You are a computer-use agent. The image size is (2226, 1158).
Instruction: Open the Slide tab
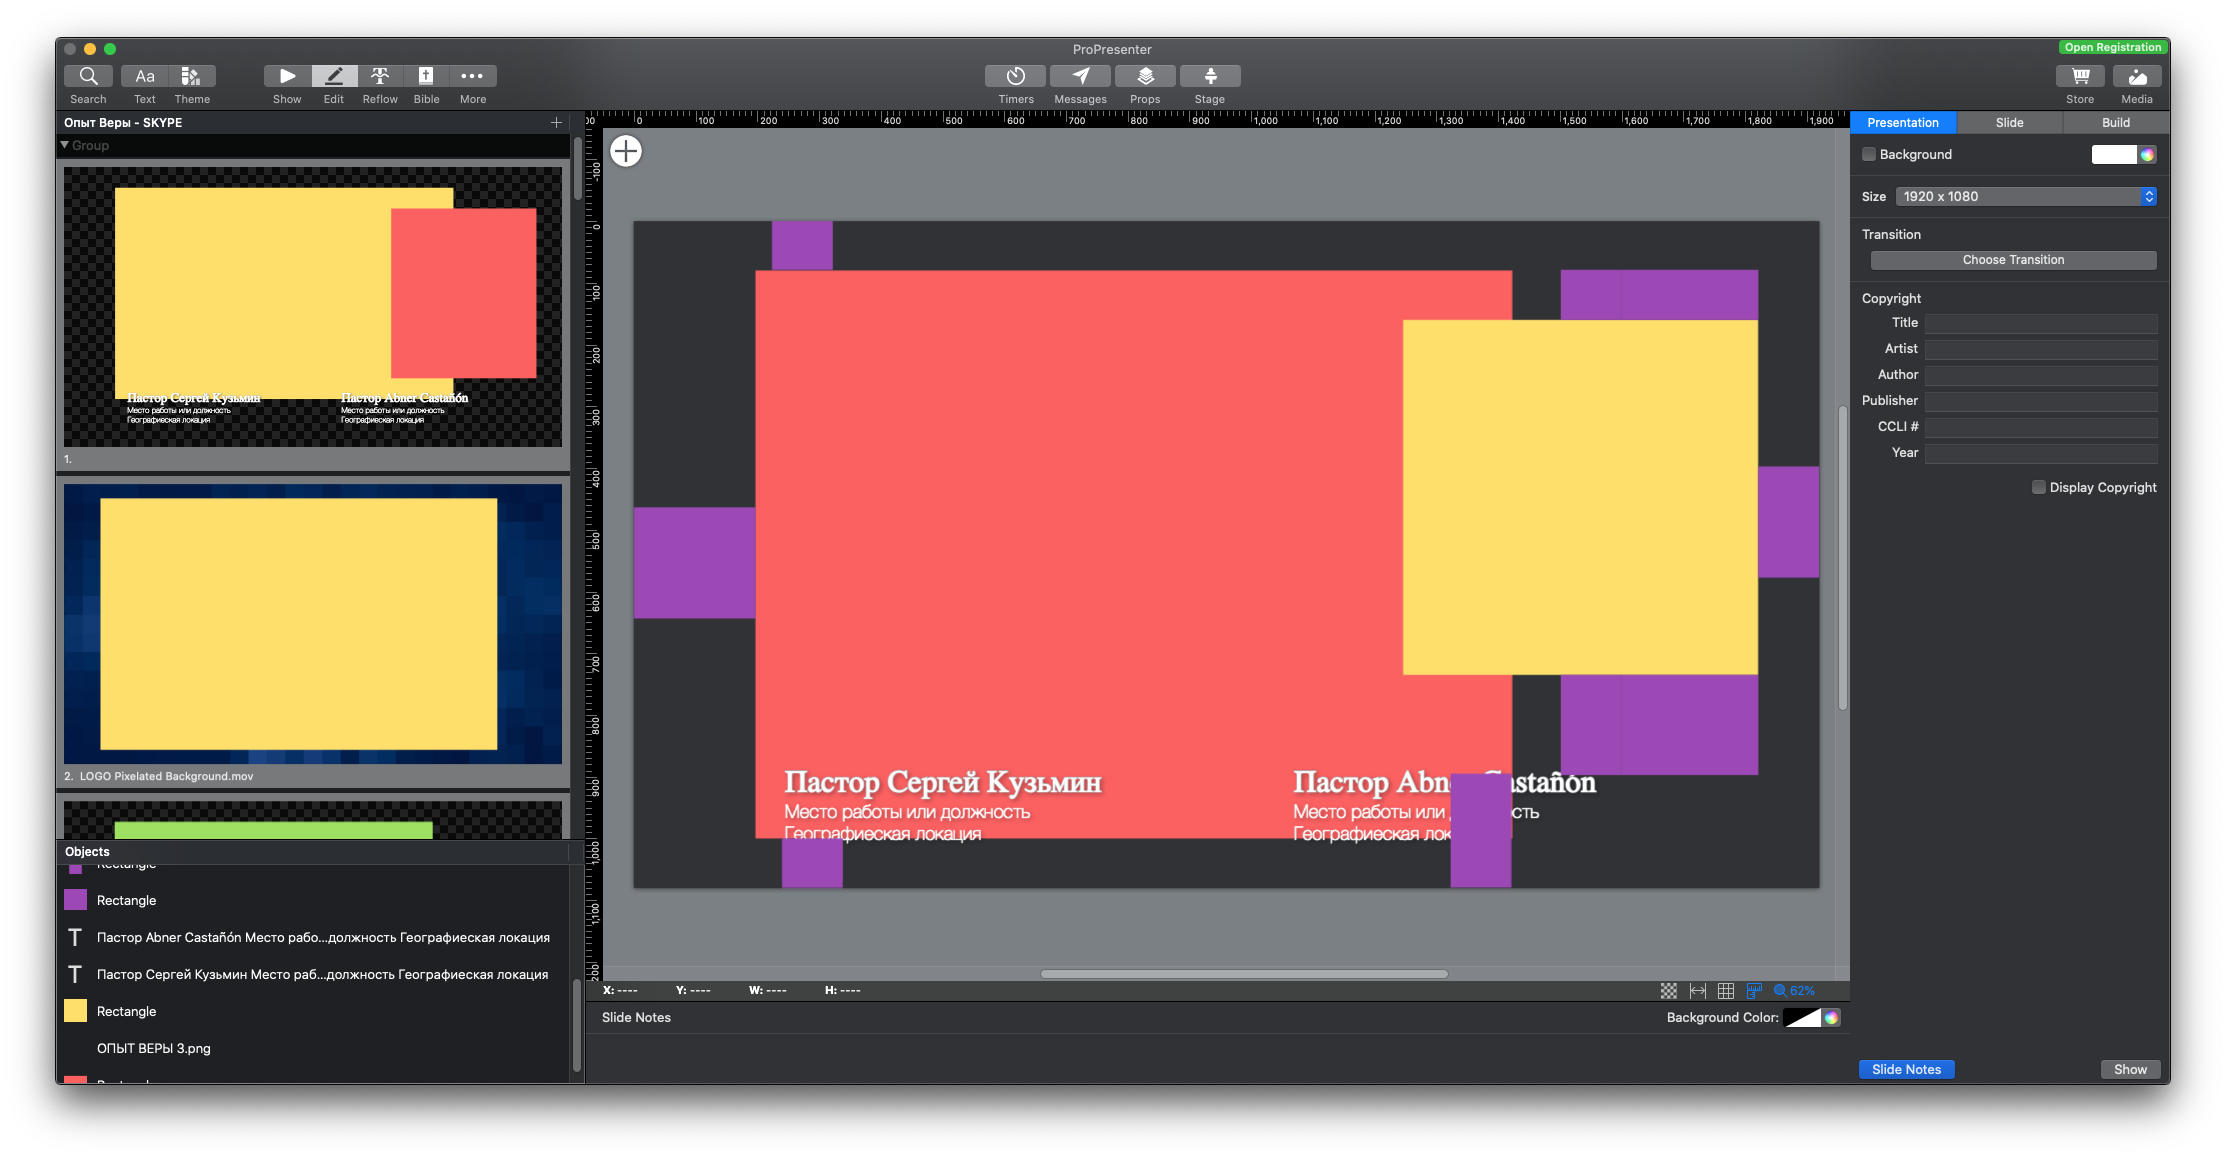point(2009,122)
